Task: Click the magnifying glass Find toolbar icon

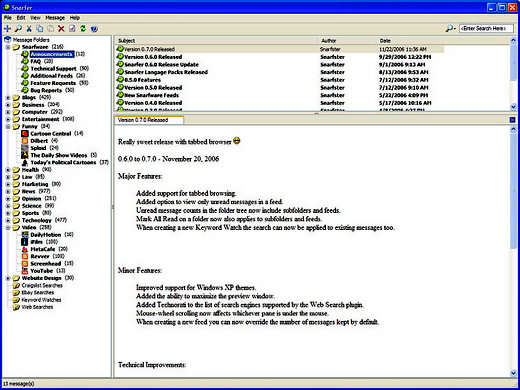Action: (x=18, y=29)
